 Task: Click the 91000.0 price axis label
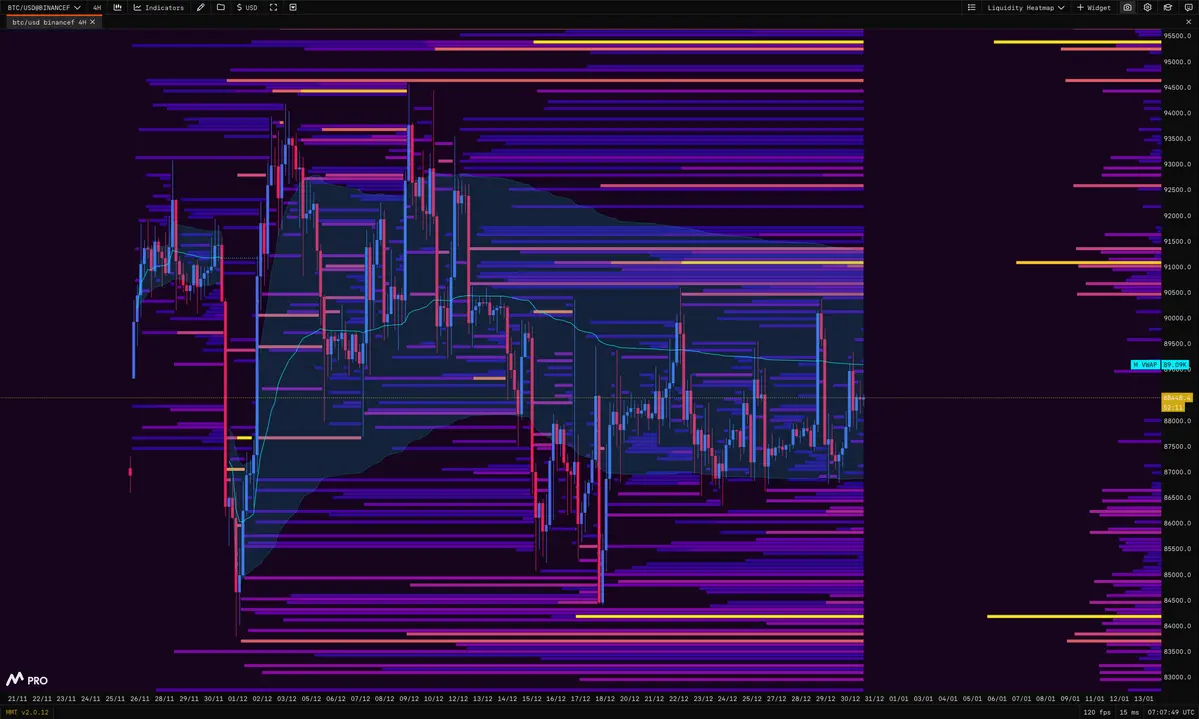(x=1178, y=267)
